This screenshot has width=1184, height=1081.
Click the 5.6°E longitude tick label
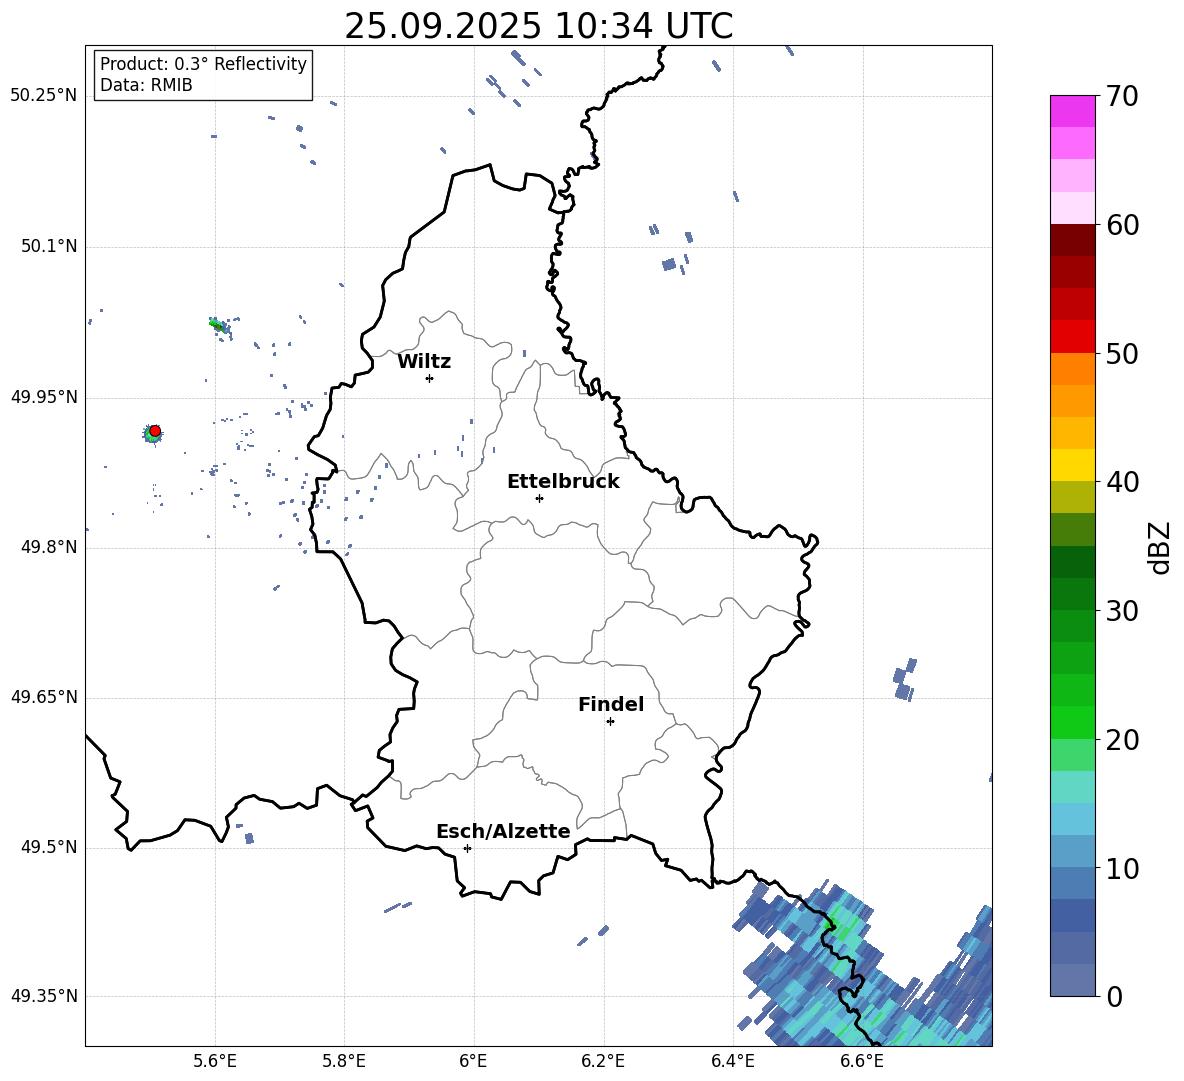[x=214, y=1061]
